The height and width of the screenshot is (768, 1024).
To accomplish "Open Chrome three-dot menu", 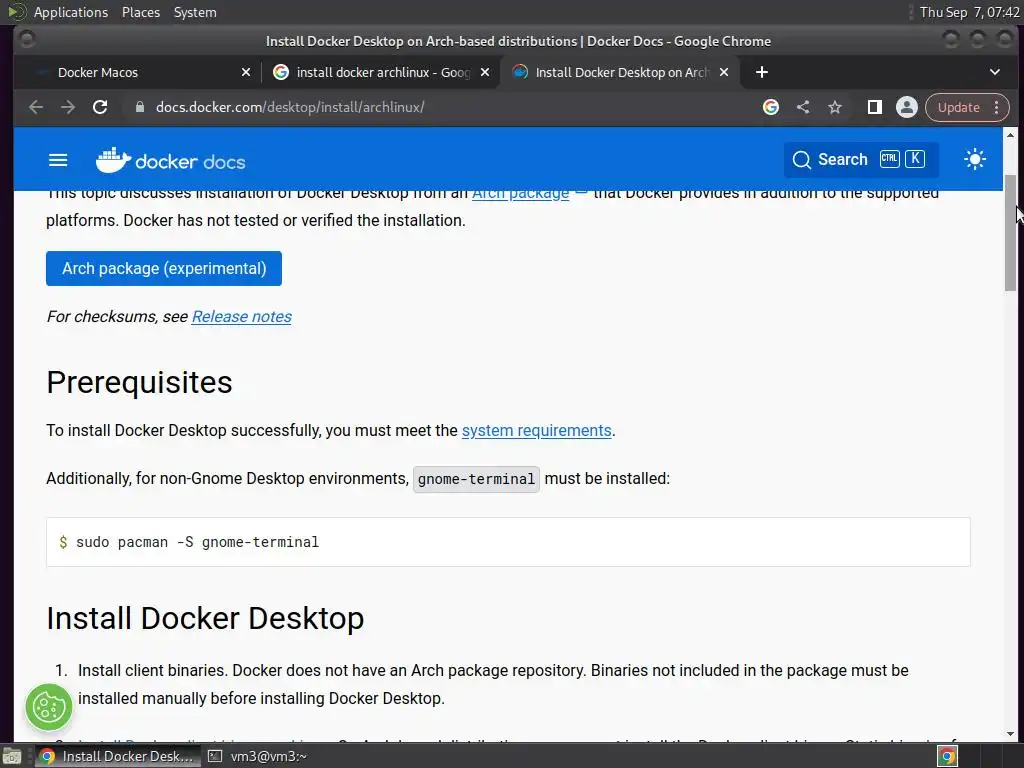I will pos(997,107).
